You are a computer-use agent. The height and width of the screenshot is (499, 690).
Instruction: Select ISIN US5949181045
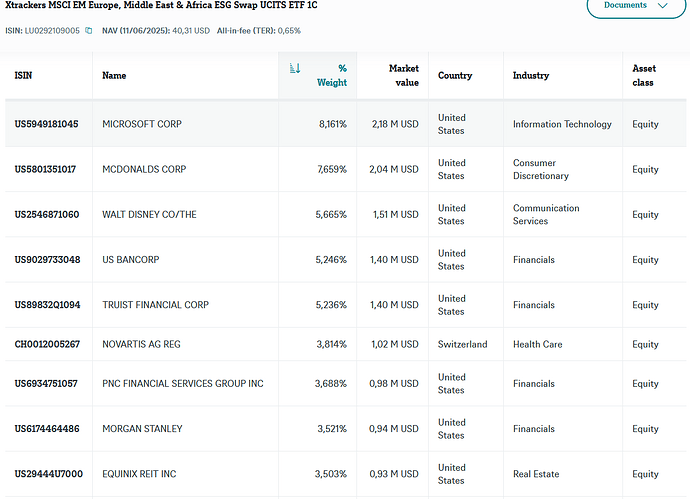[x=46, y=124]
